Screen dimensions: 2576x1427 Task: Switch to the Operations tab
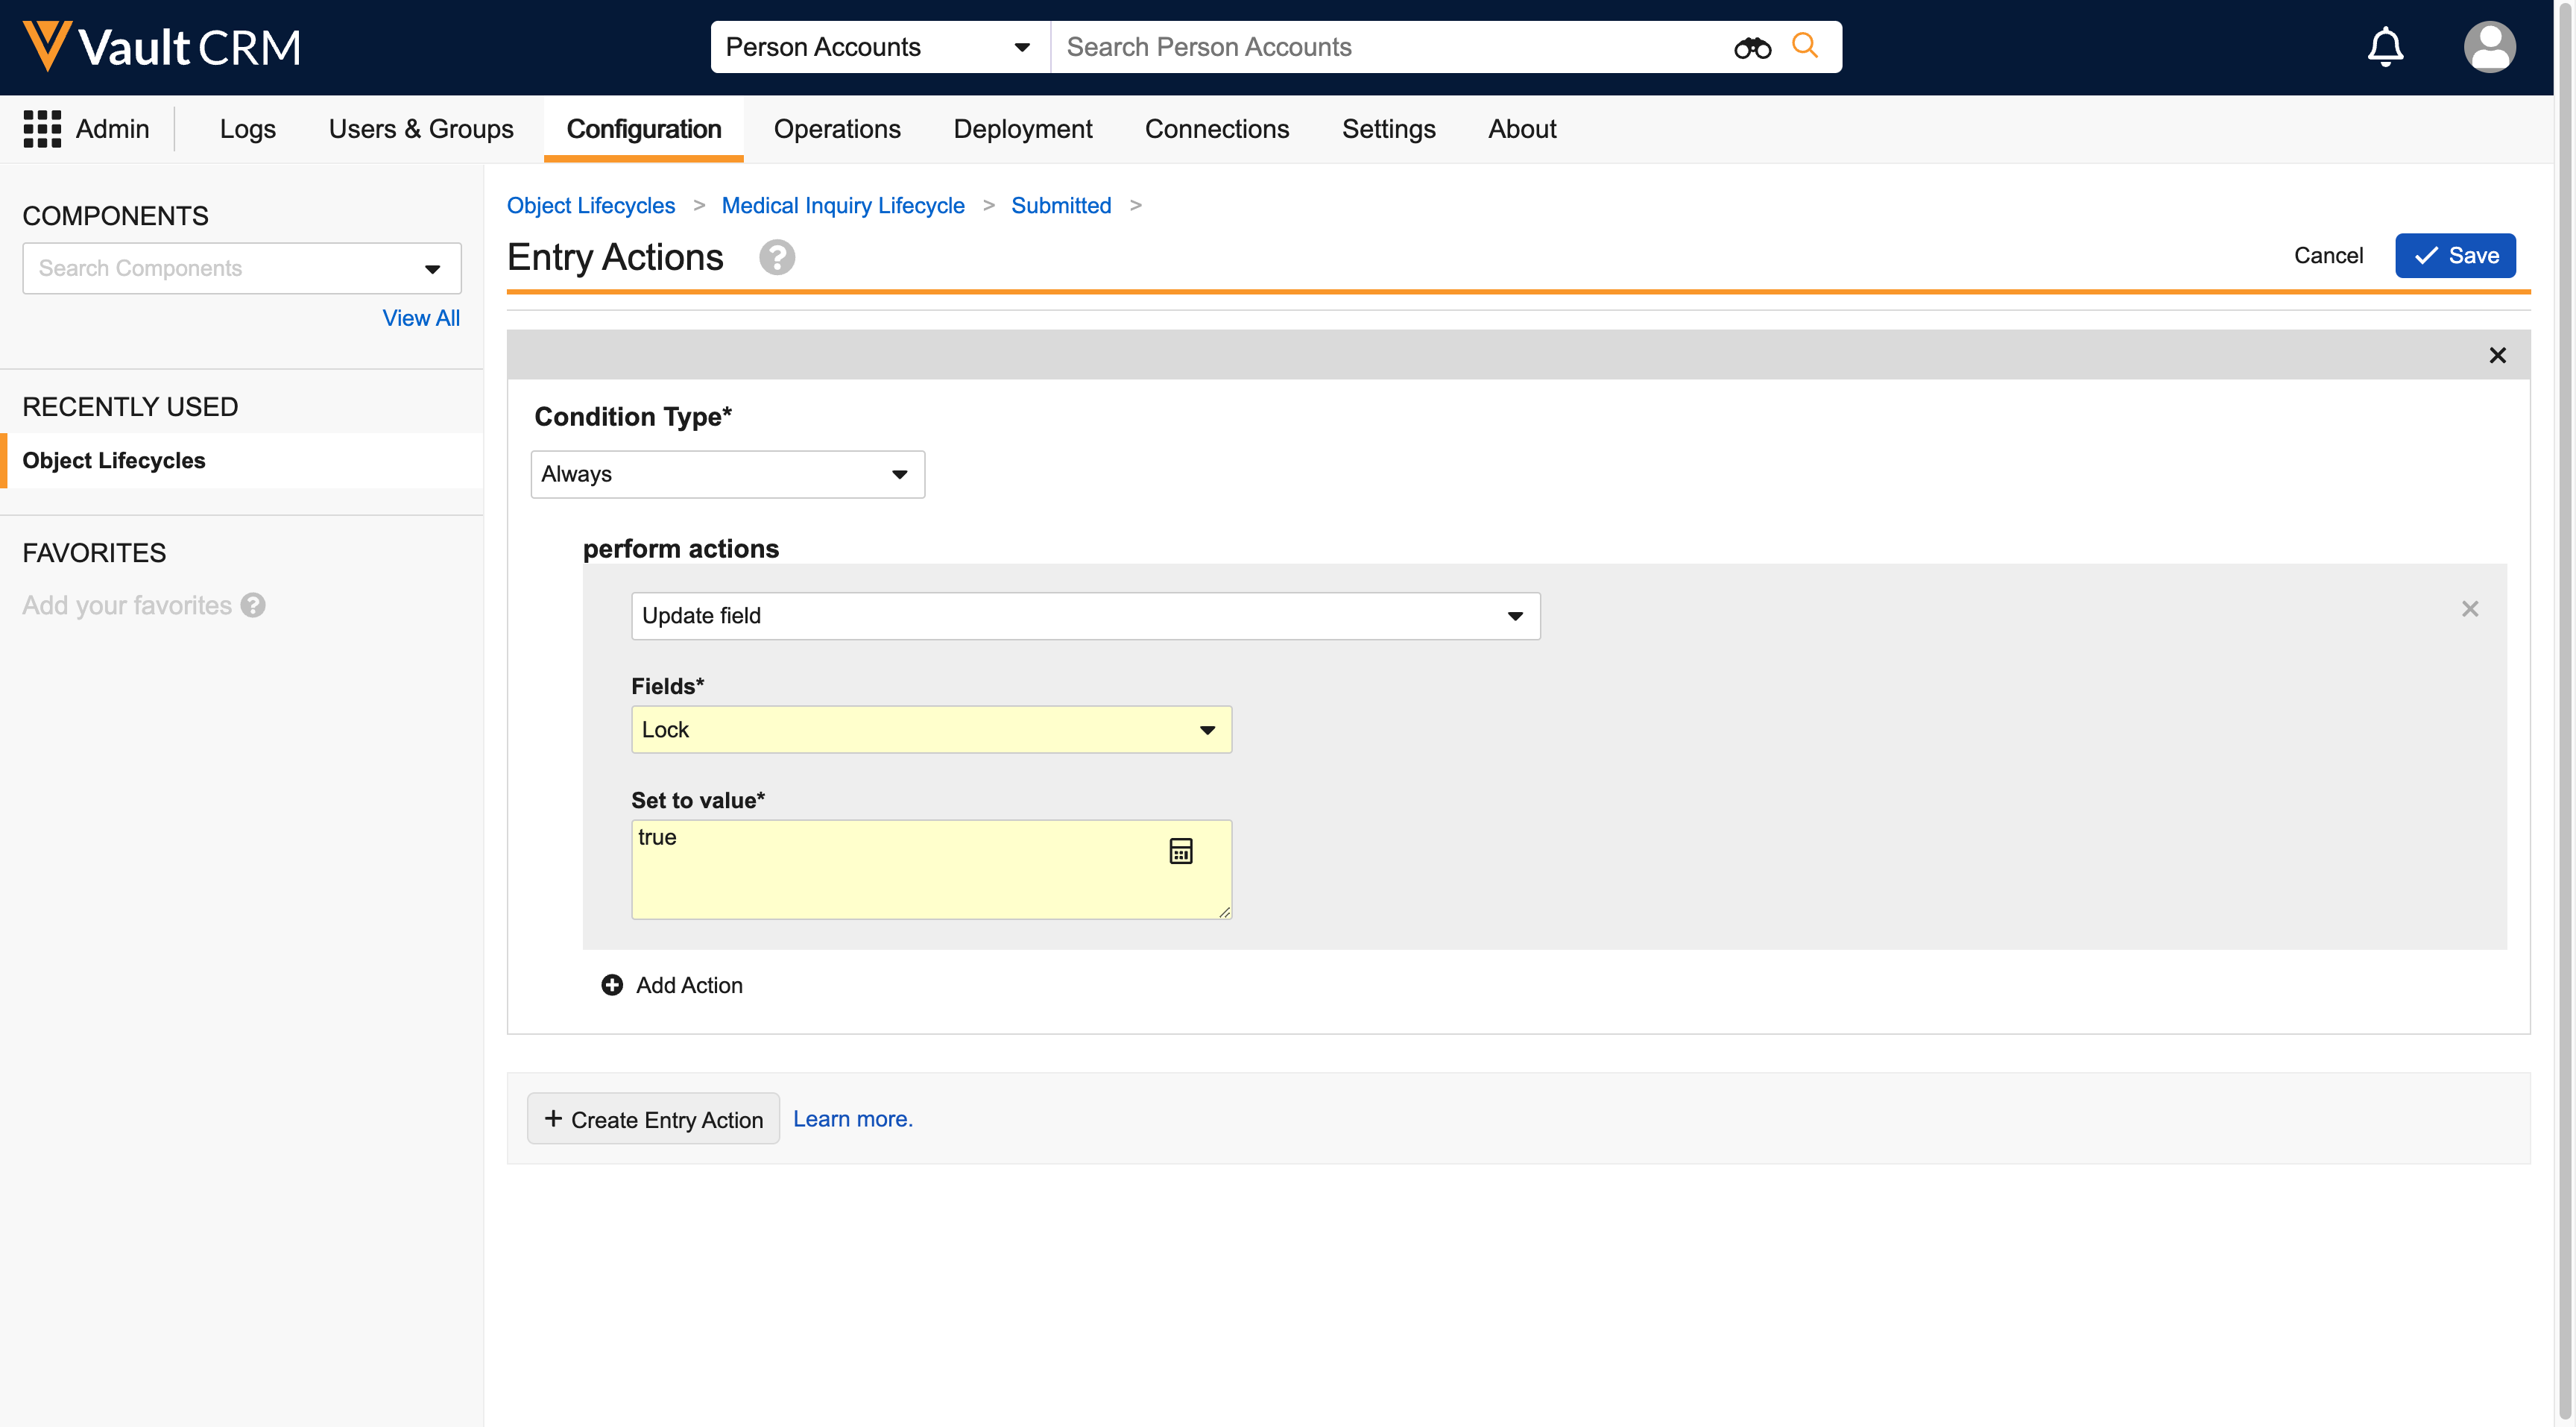click(837, 129)
